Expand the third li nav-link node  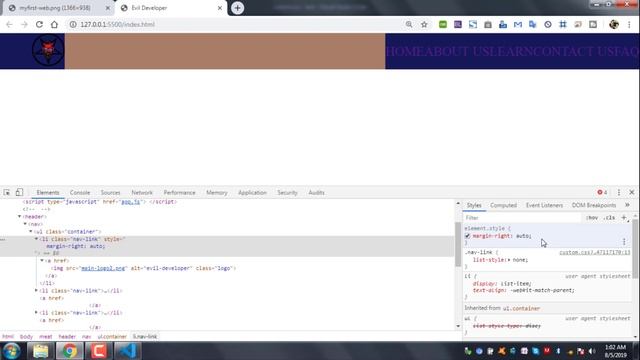tap(36, 313)
